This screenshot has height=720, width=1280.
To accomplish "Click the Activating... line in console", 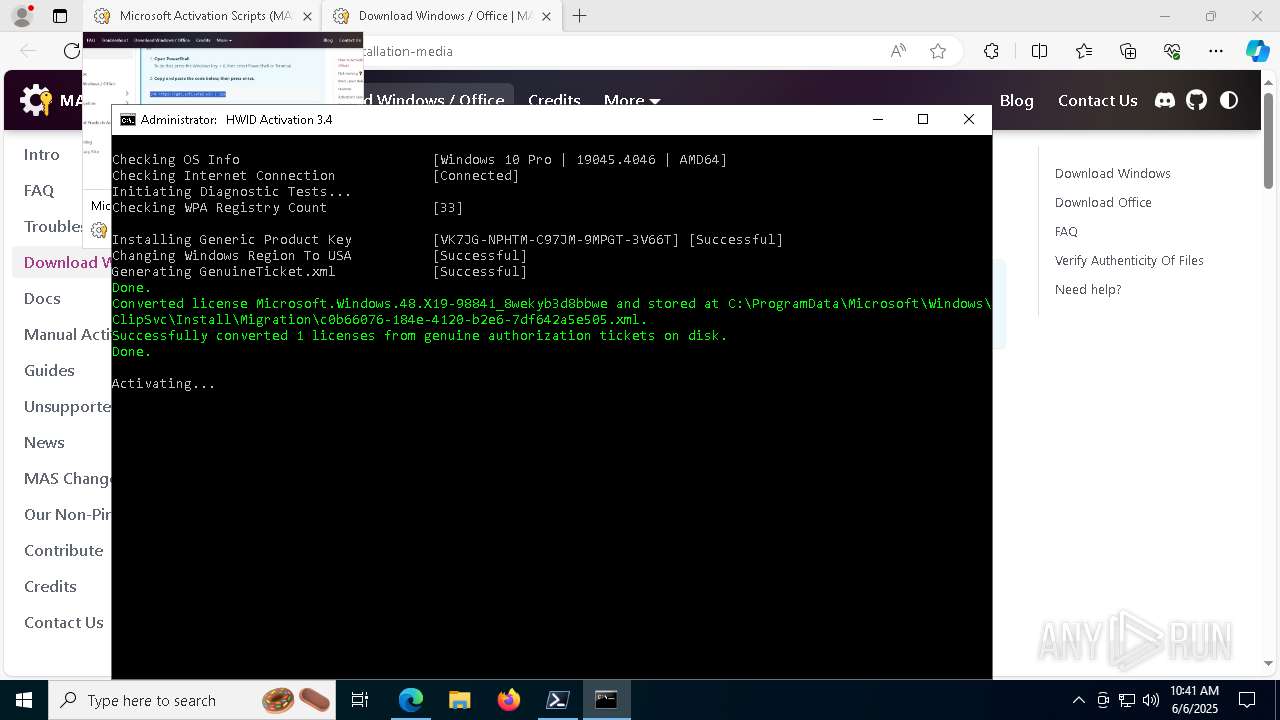I will point(163,383).
